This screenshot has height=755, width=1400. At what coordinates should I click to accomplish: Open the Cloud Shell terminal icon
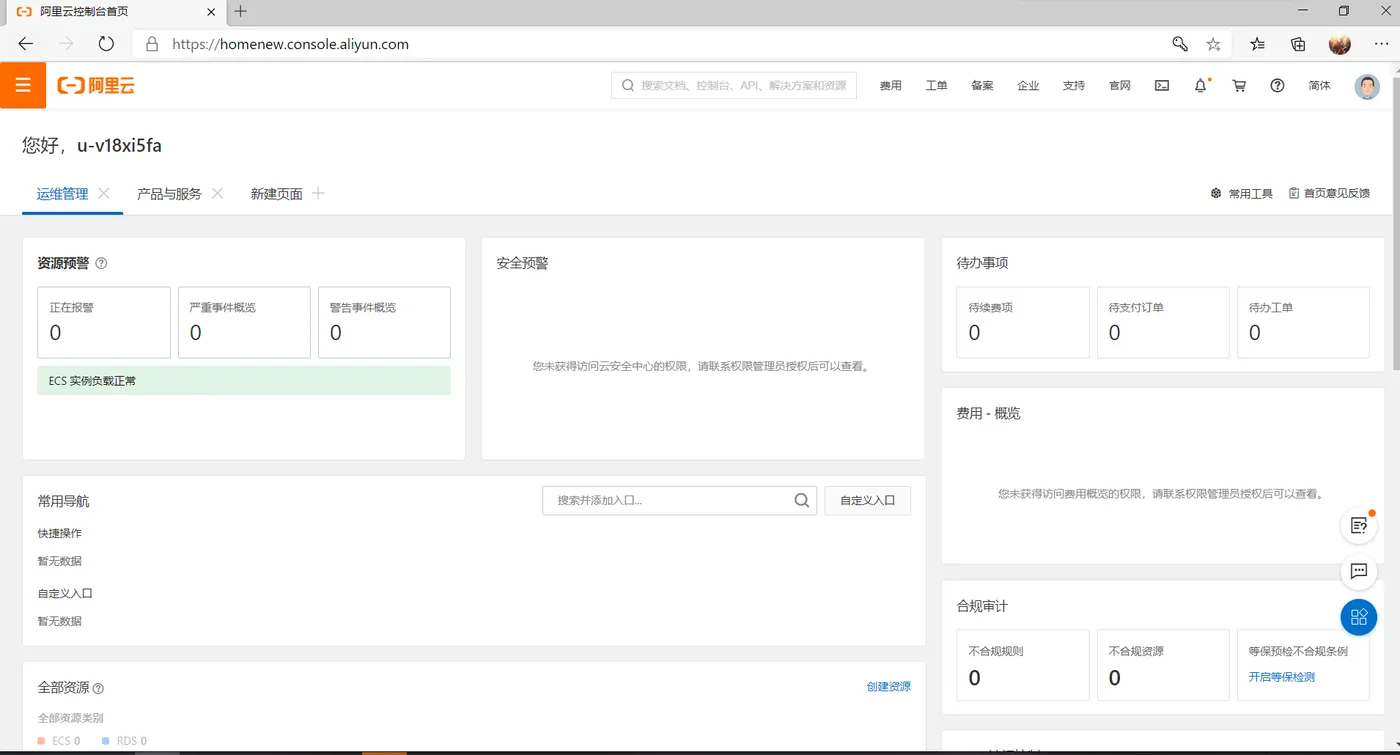pyautogui.click(x=1162, y=86)
